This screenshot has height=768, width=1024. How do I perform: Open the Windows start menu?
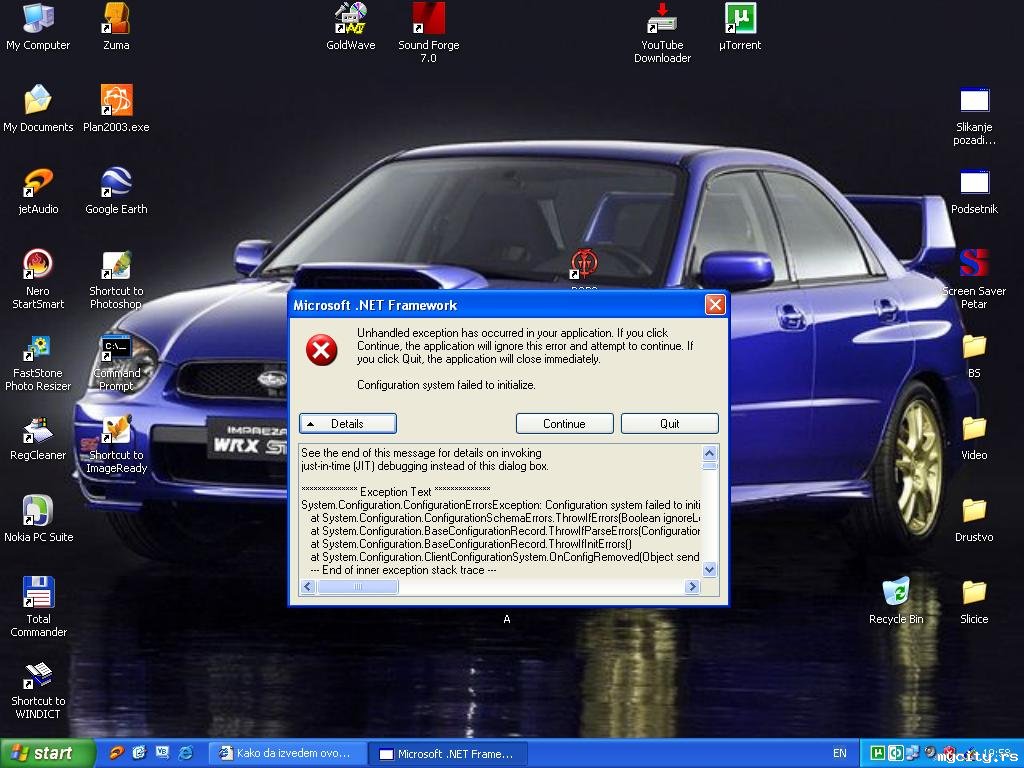point(47,754)
